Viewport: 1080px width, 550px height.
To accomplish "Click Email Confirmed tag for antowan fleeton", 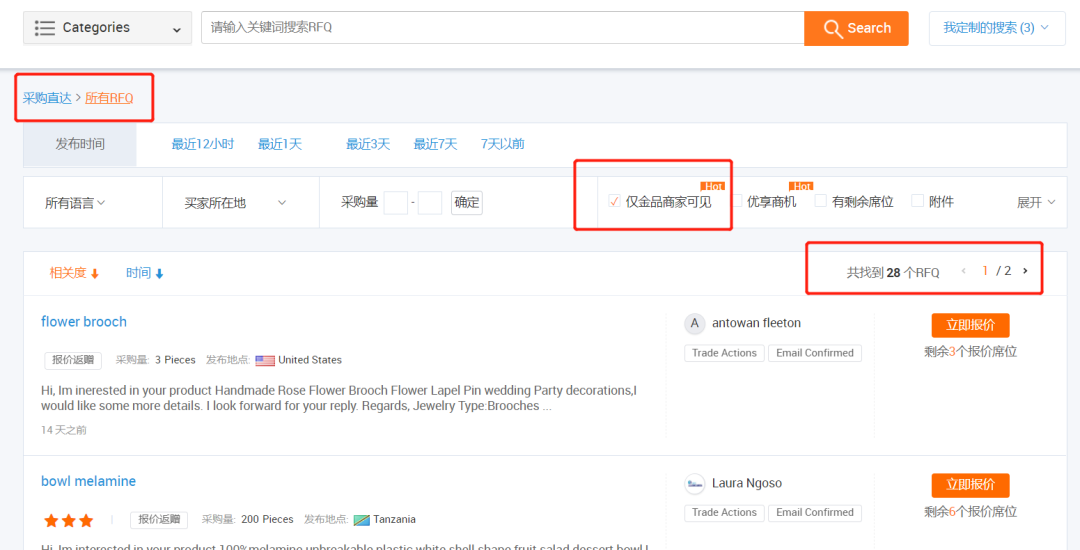I will pyautogui.click(x=815, y=353).
